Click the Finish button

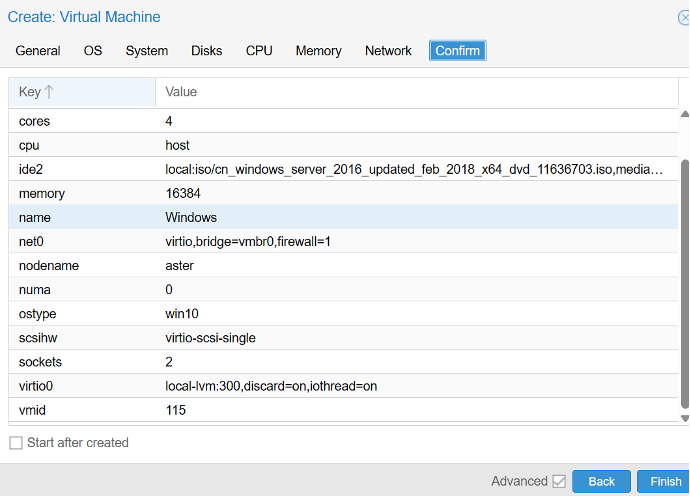[665, 481]
